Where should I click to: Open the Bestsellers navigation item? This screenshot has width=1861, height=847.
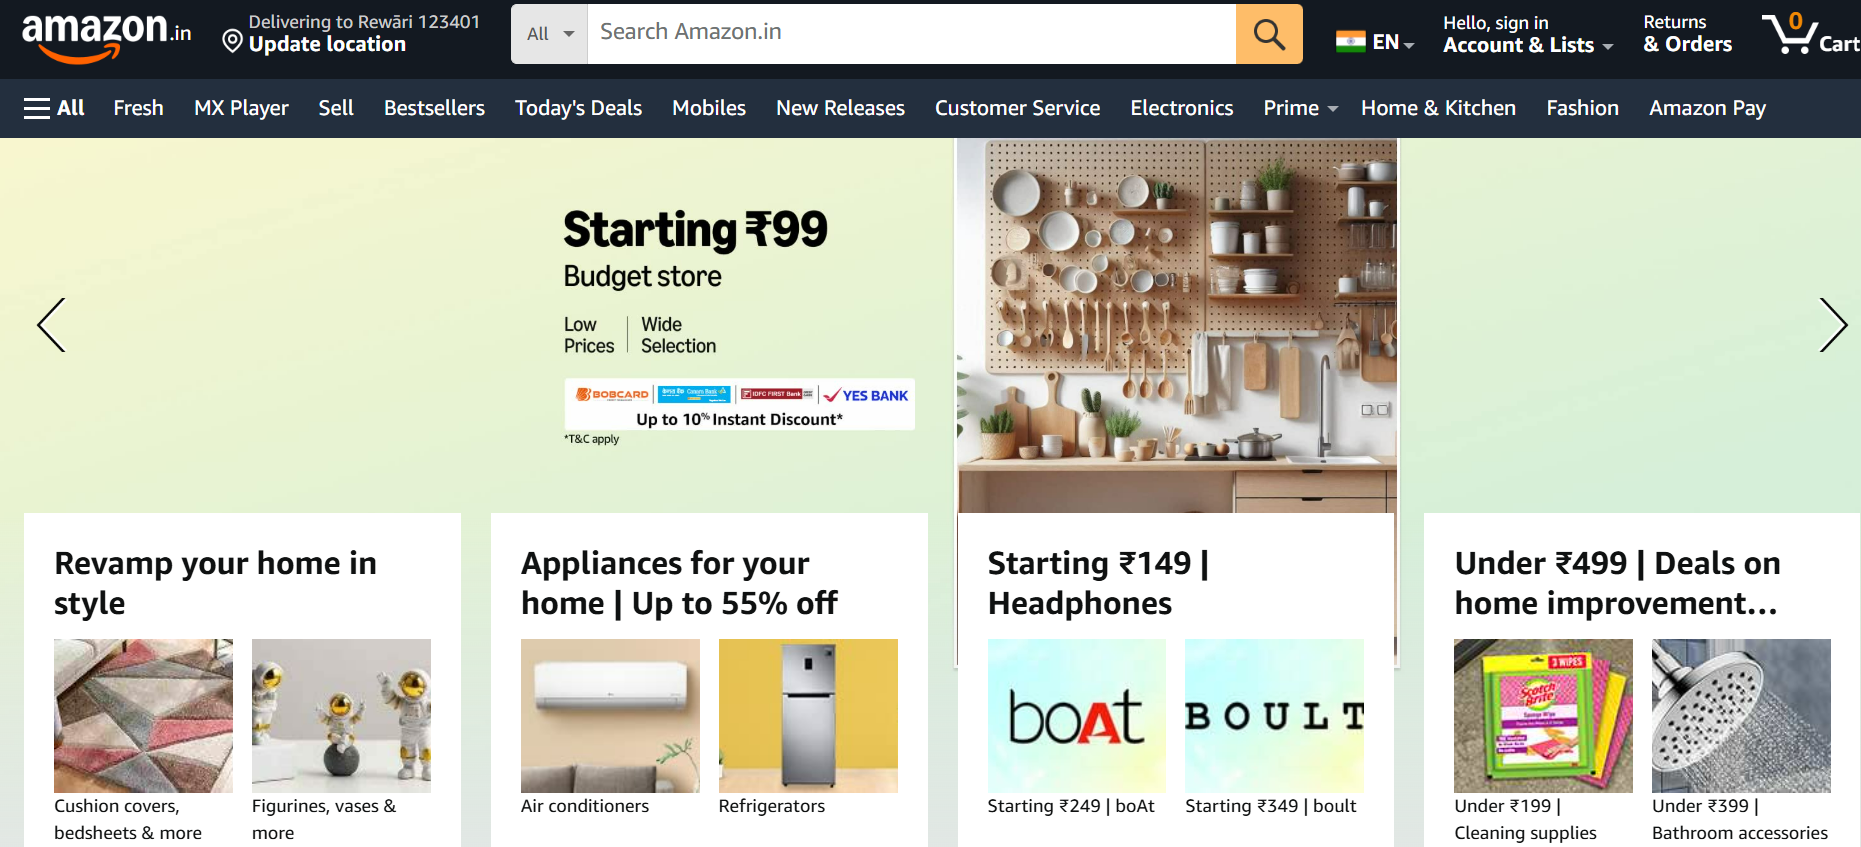(434, 108)
